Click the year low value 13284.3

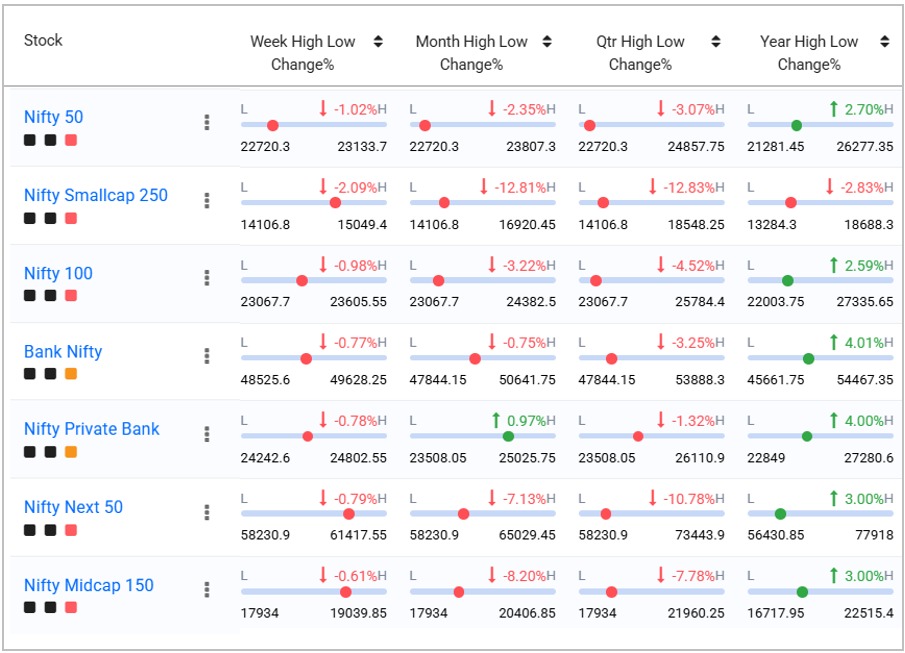click(772, 225)
